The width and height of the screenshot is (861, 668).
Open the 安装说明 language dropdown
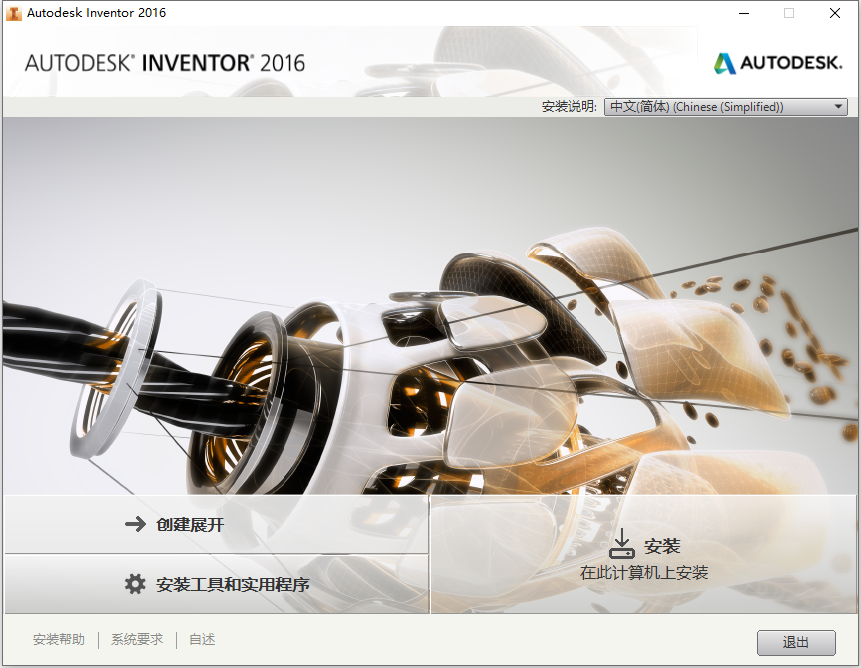(x=725, y=106)
